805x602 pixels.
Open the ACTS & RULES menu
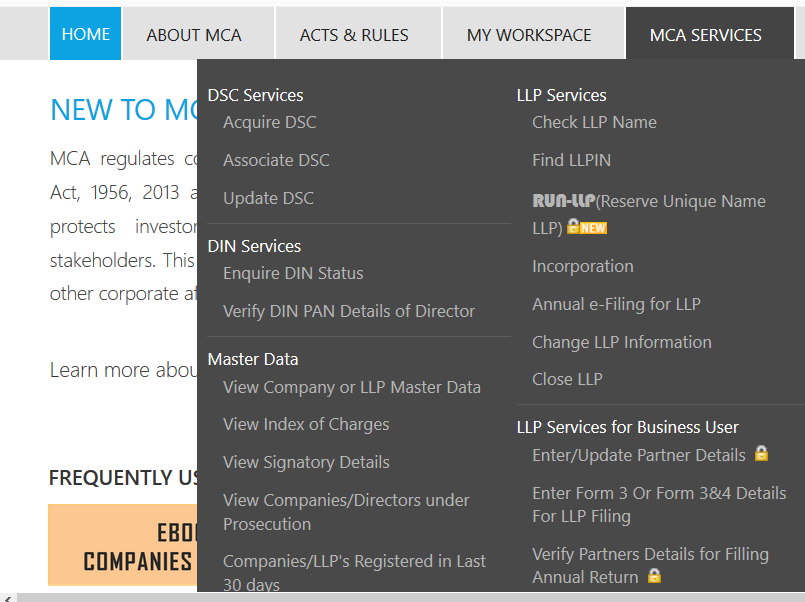coord(354,35)
